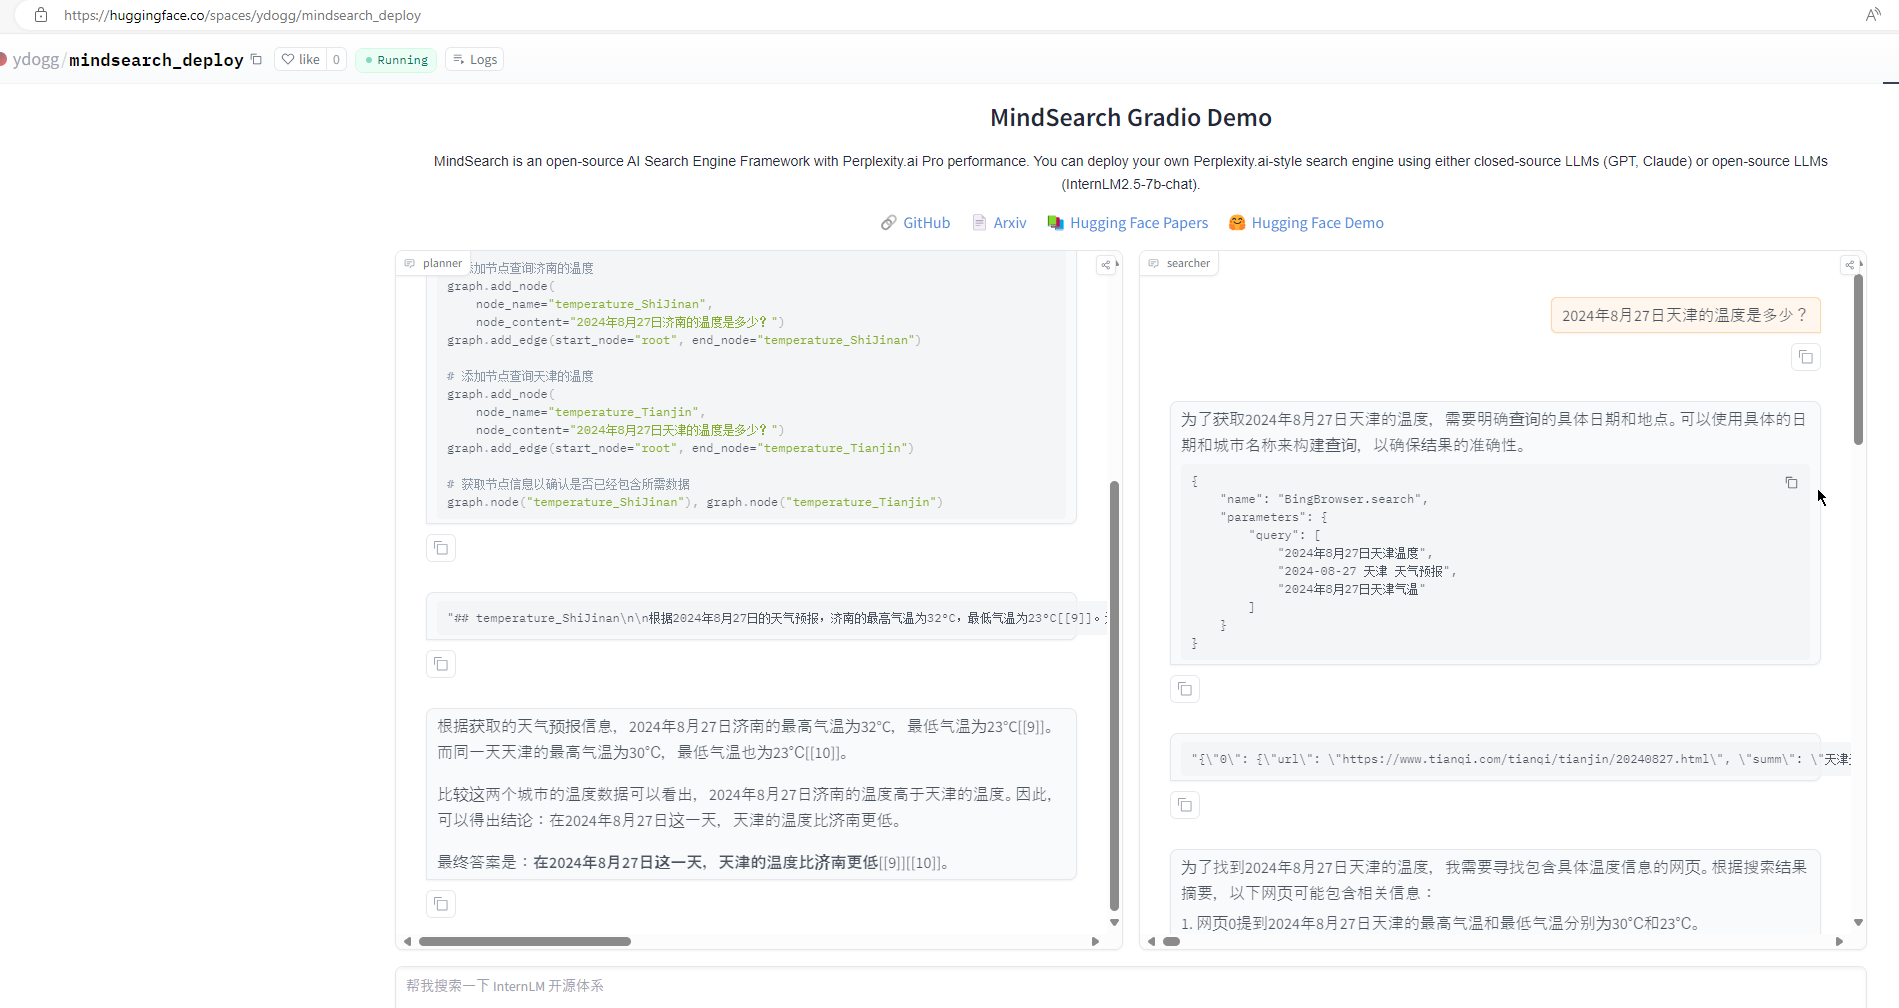Click the like count showing 0

click(x=336, y=59)
